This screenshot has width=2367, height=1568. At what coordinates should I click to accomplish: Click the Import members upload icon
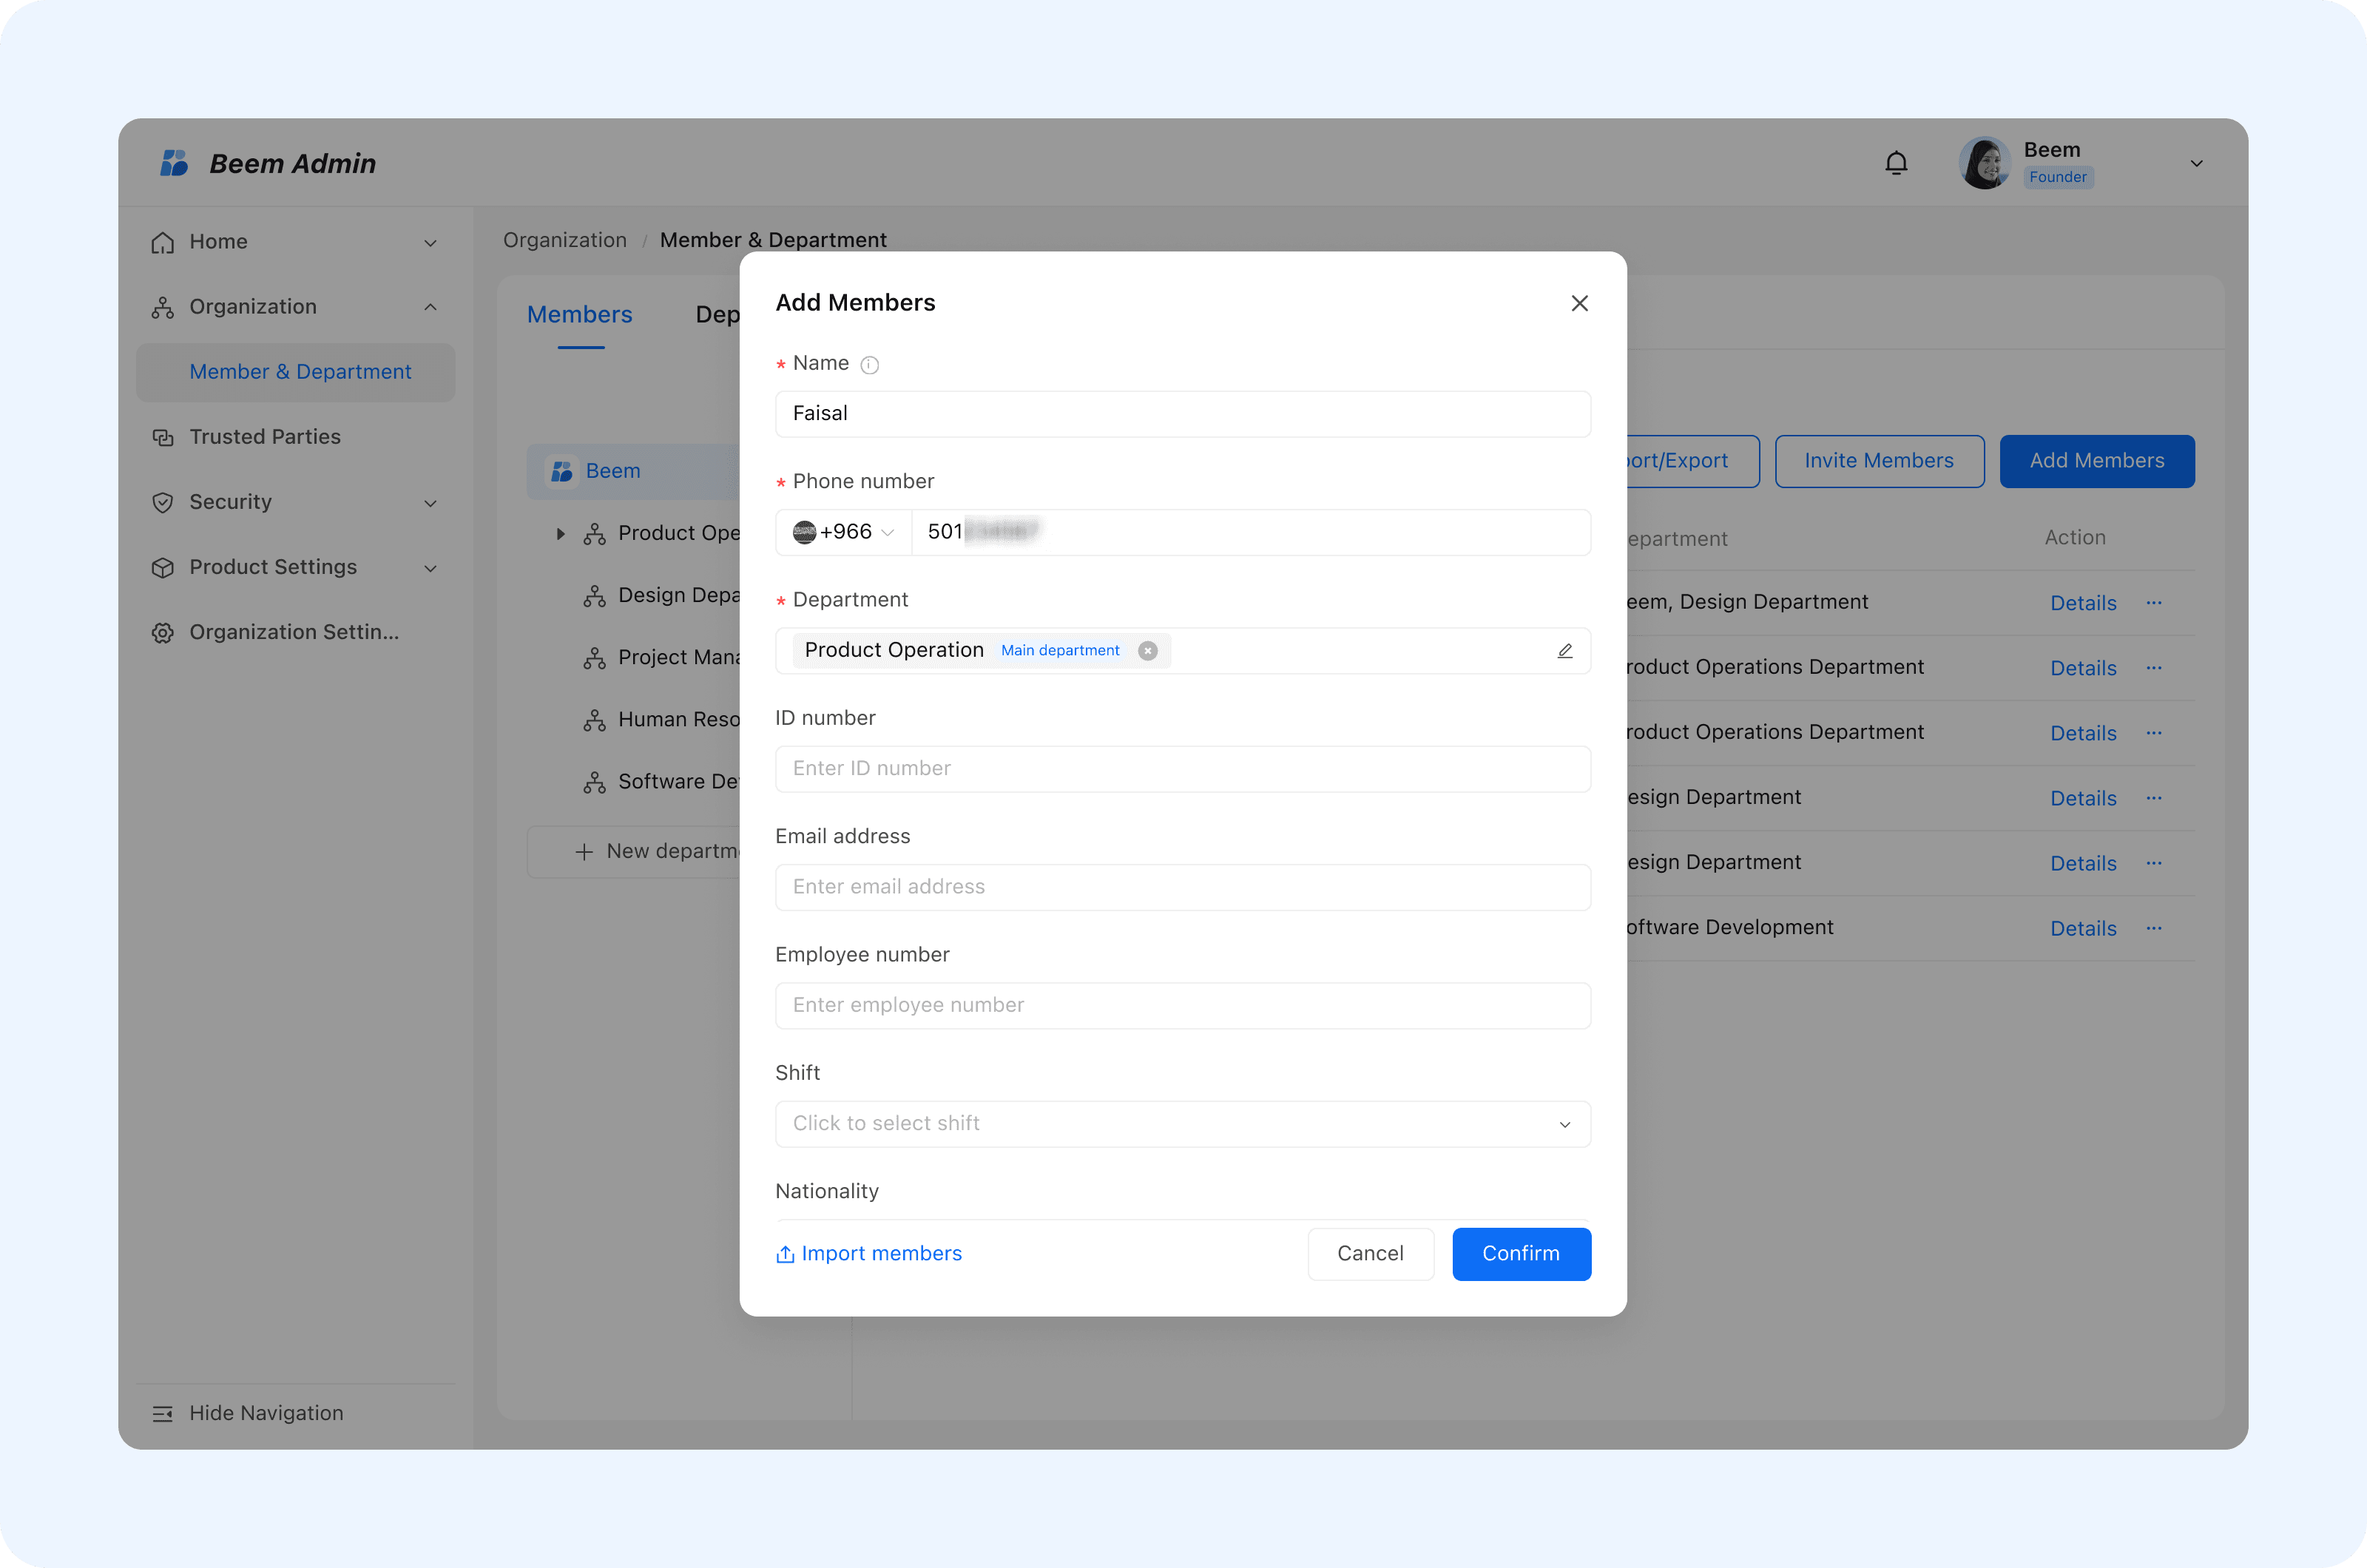pos(785,1254)
